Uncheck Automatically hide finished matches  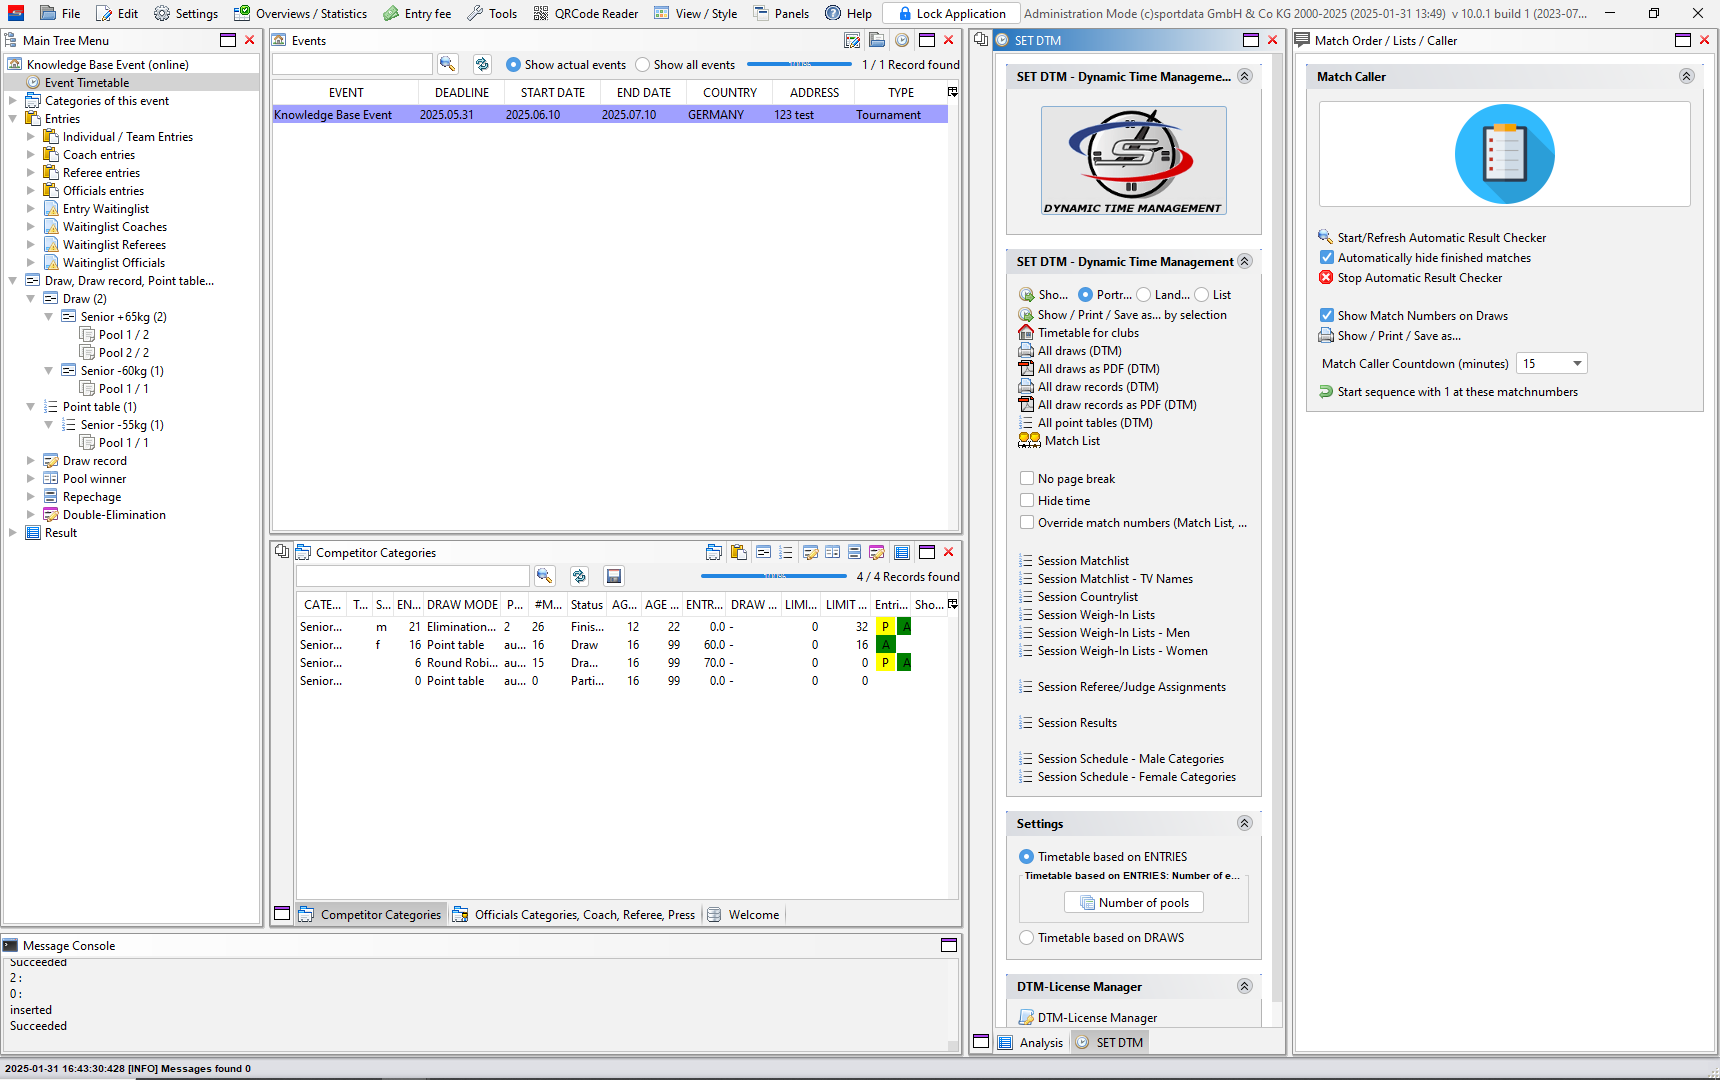pyautogui.click(x=1326, y=257)
